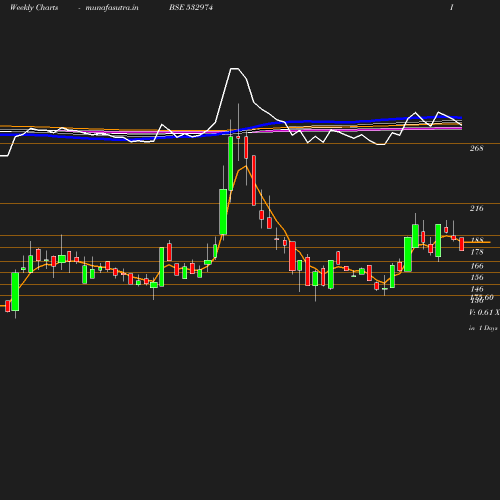Click the 216 price level label
500x500 pixels.
click(476, 208)
